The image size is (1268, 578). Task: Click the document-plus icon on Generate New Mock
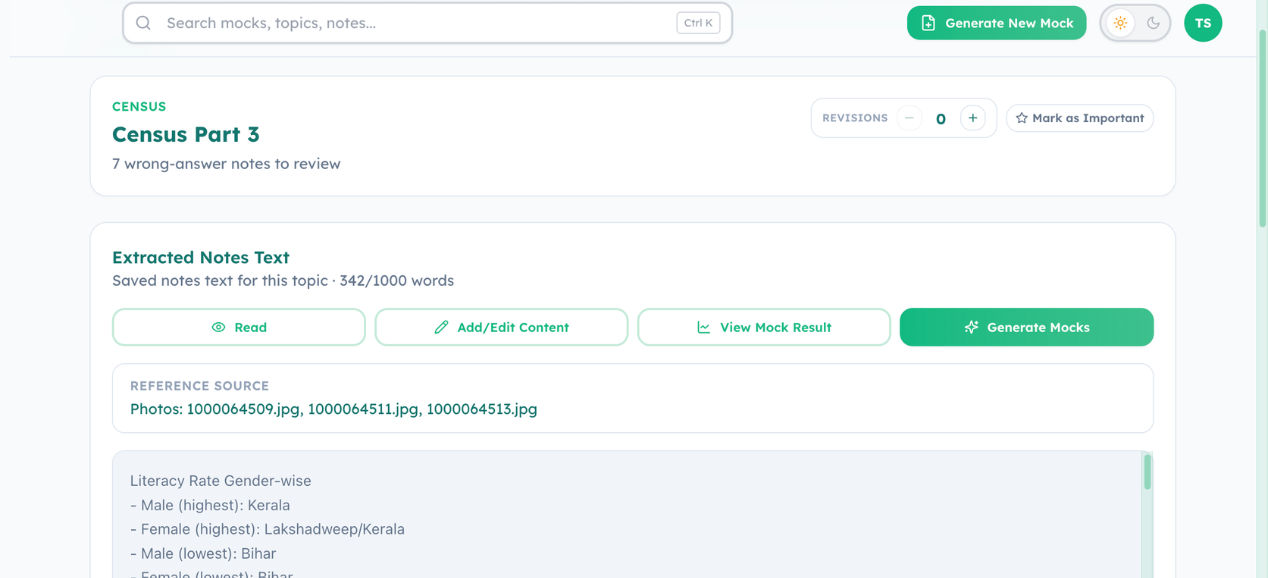coord(928,23)
